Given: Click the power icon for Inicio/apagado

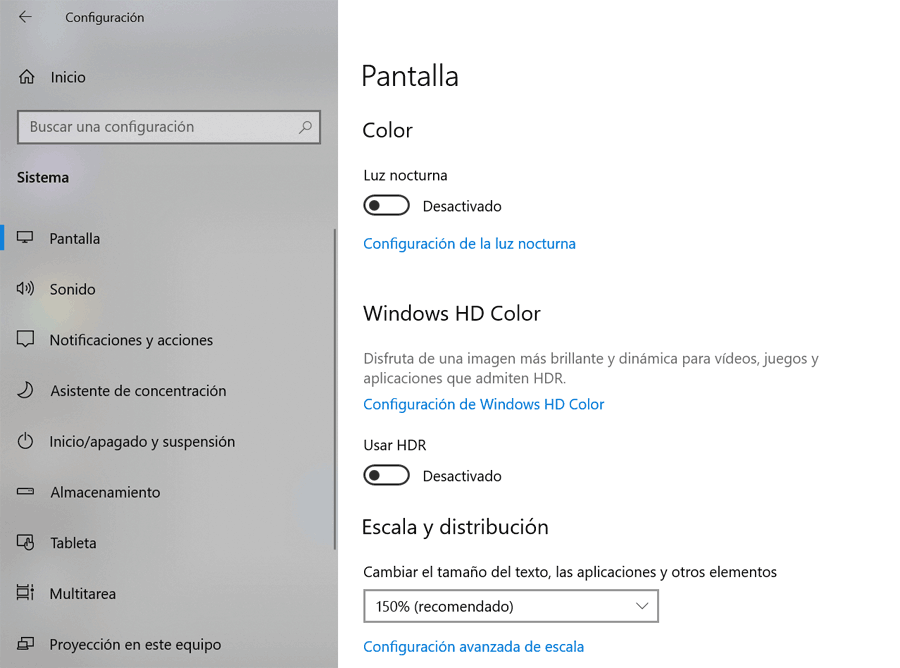Looking at the screenshot, I should [x=25, y=441].
